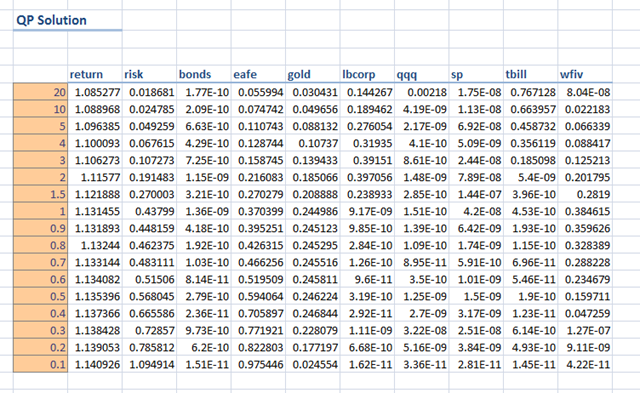
Task: Click the orange cell with value 0.4
Action: click(x=40, y=313)
